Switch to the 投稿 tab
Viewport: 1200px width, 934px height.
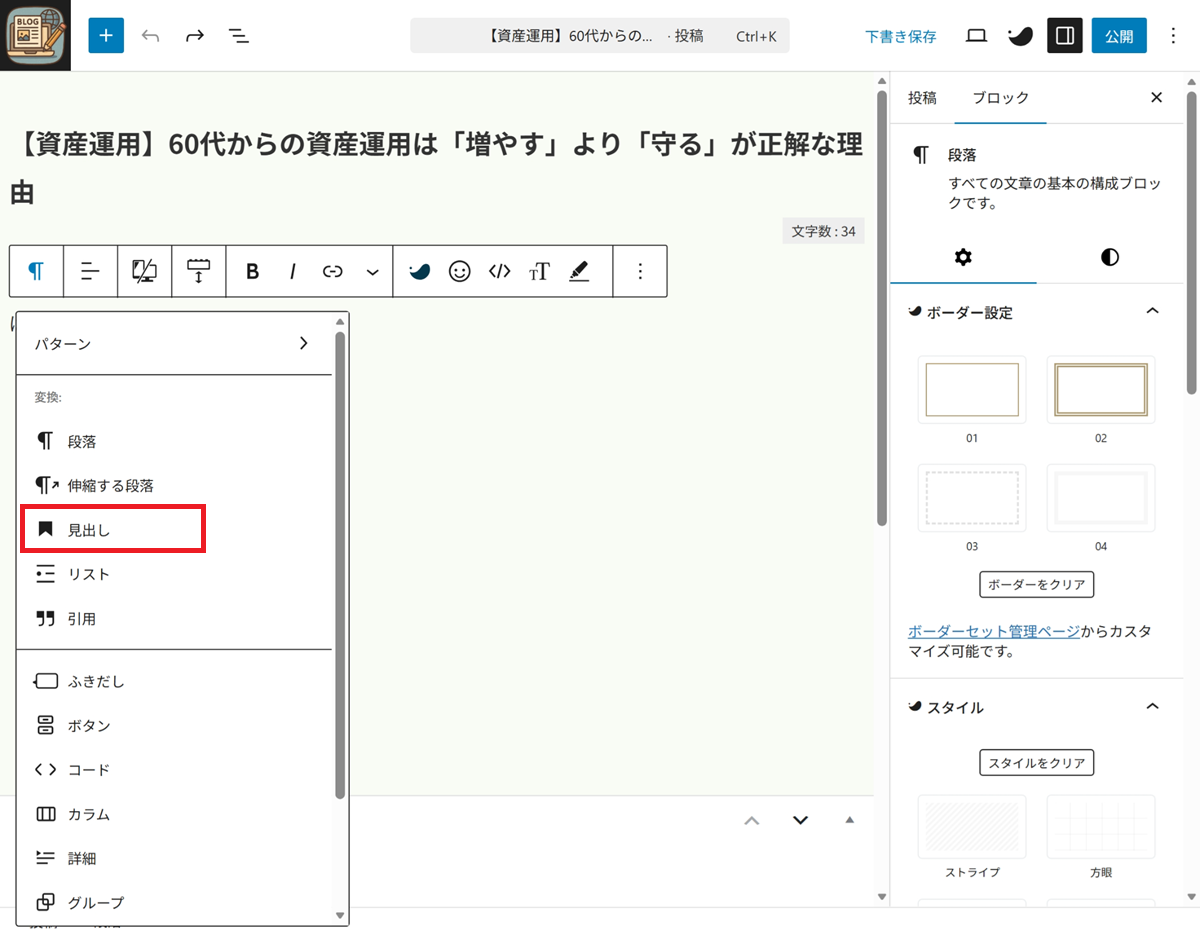(922, 98)
